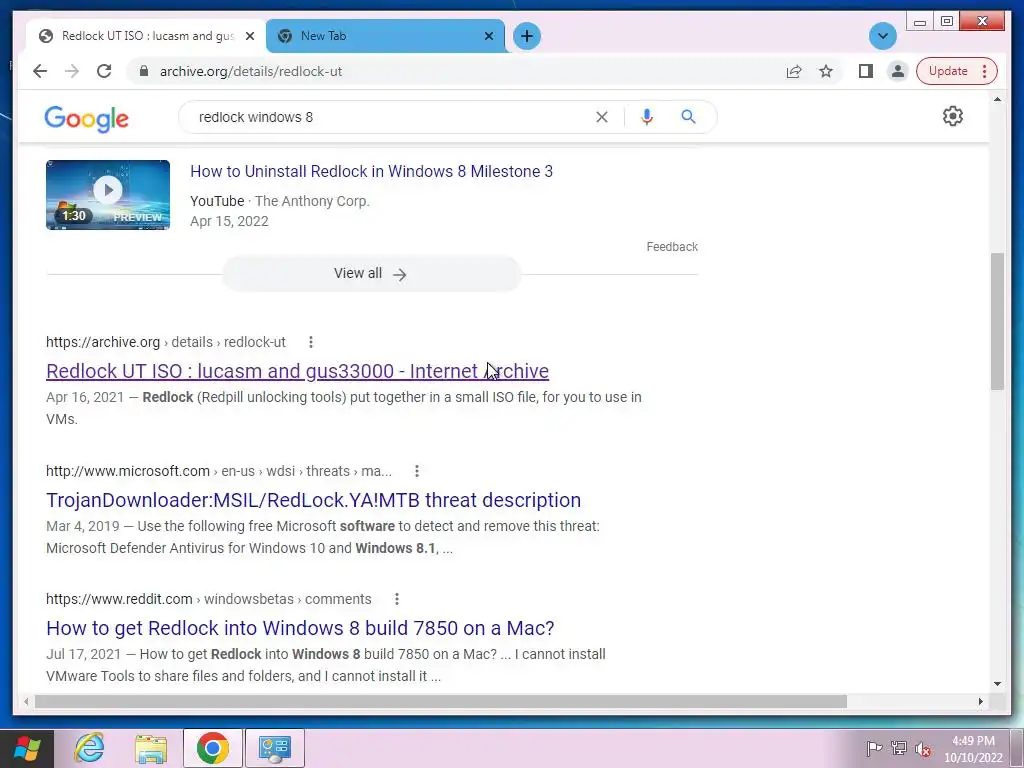Open the control panel taskbar icon
Screen dimensions: 1024x768
[275, 748]
